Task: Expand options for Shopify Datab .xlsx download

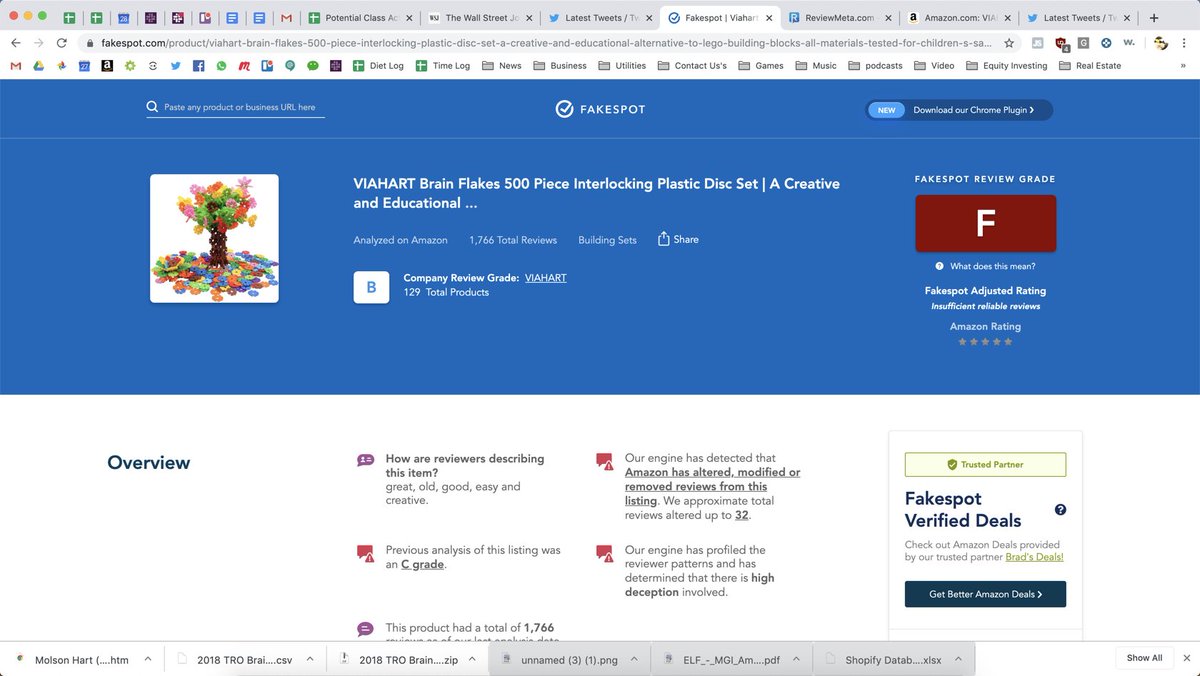Action: click(960, 659)
